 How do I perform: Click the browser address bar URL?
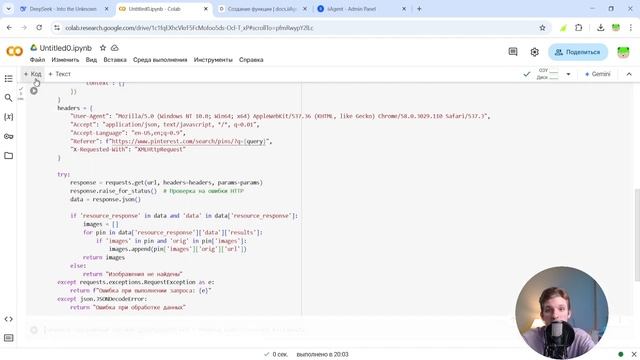coord(189,28)
